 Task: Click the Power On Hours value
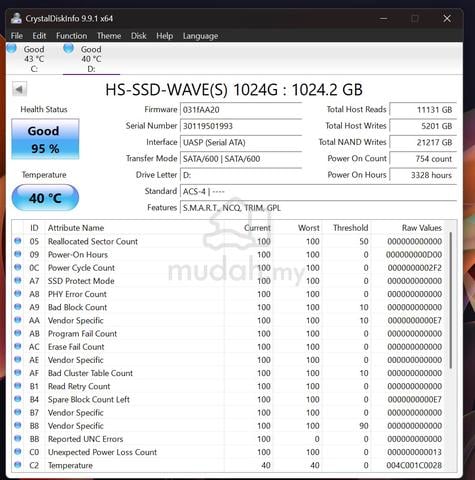pyautogui.click(x=423, y=175)
